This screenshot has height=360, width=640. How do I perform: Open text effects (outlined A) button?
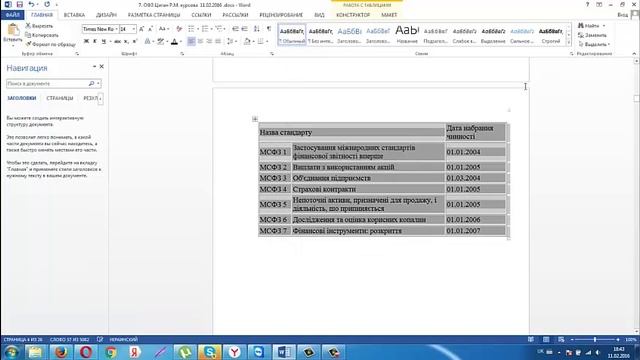pyautogui.click(x=147, y=41)
